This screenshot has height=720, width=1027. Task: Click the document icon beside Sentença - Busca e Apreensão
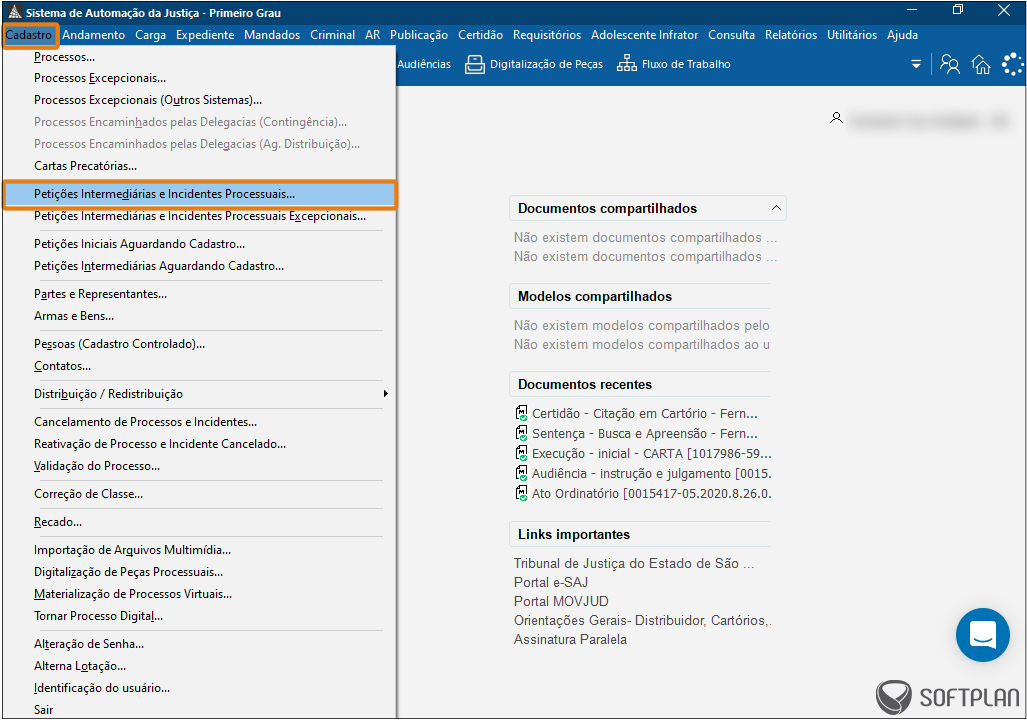pos(521,433)
